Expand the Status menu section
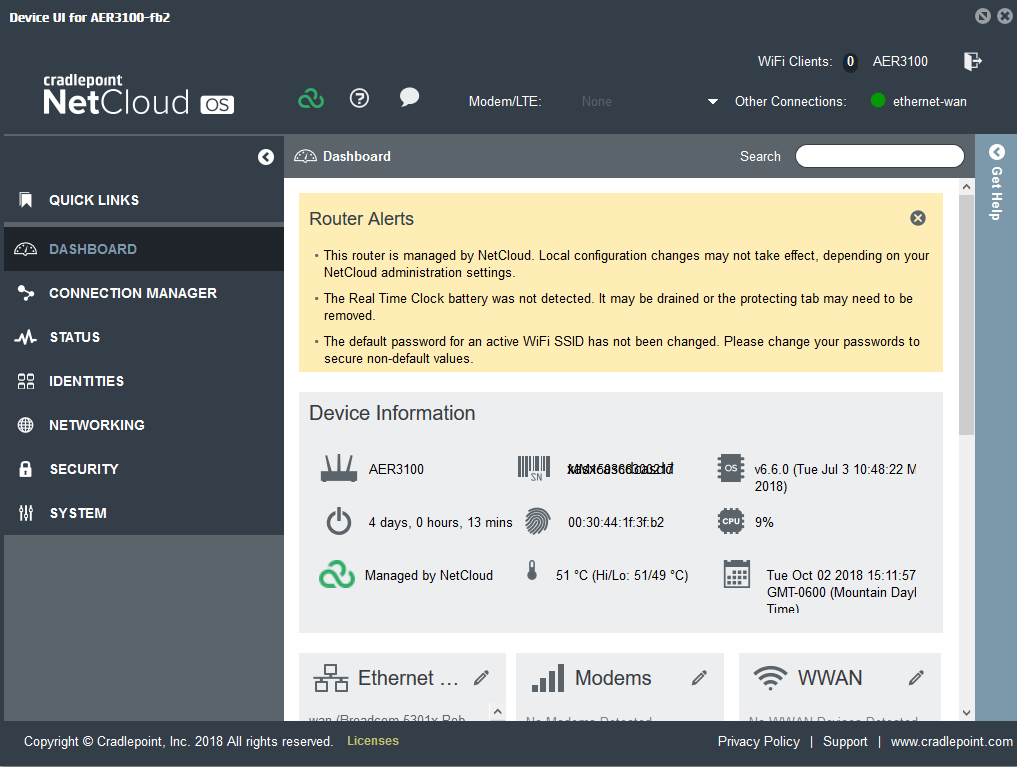This screenshot has height=767, width=1017. point(144,337)
